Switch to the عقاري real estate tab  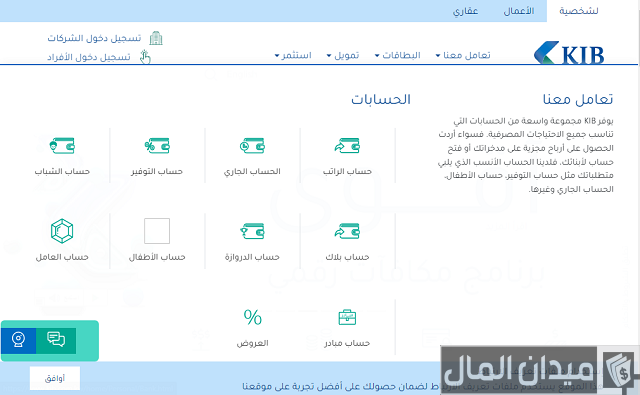[465, 11]
